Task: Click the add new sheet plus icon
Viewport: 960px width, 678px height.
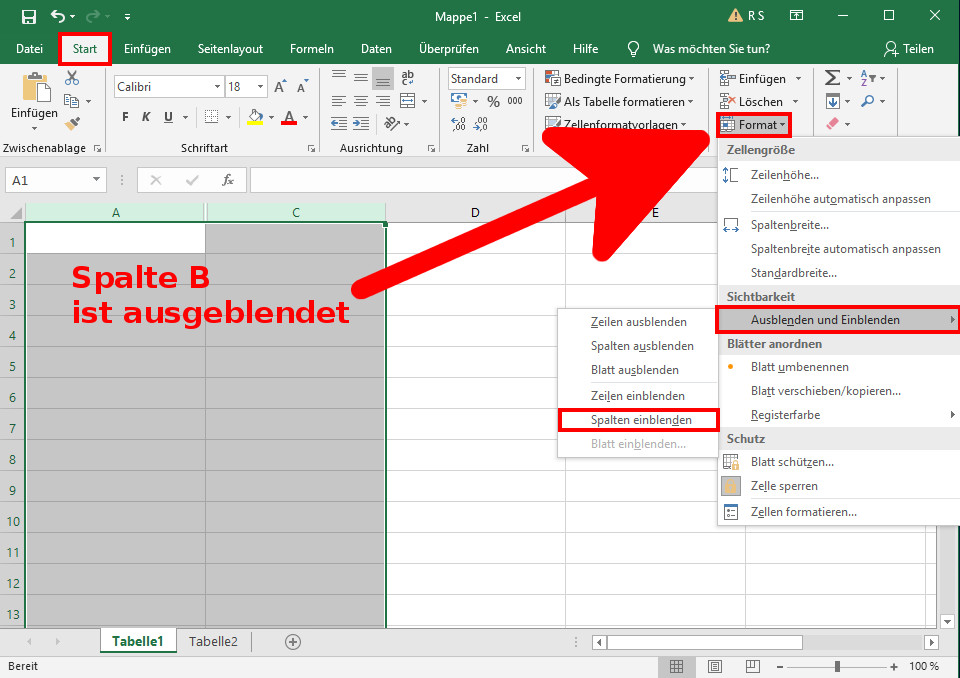Action: (293, 642)
